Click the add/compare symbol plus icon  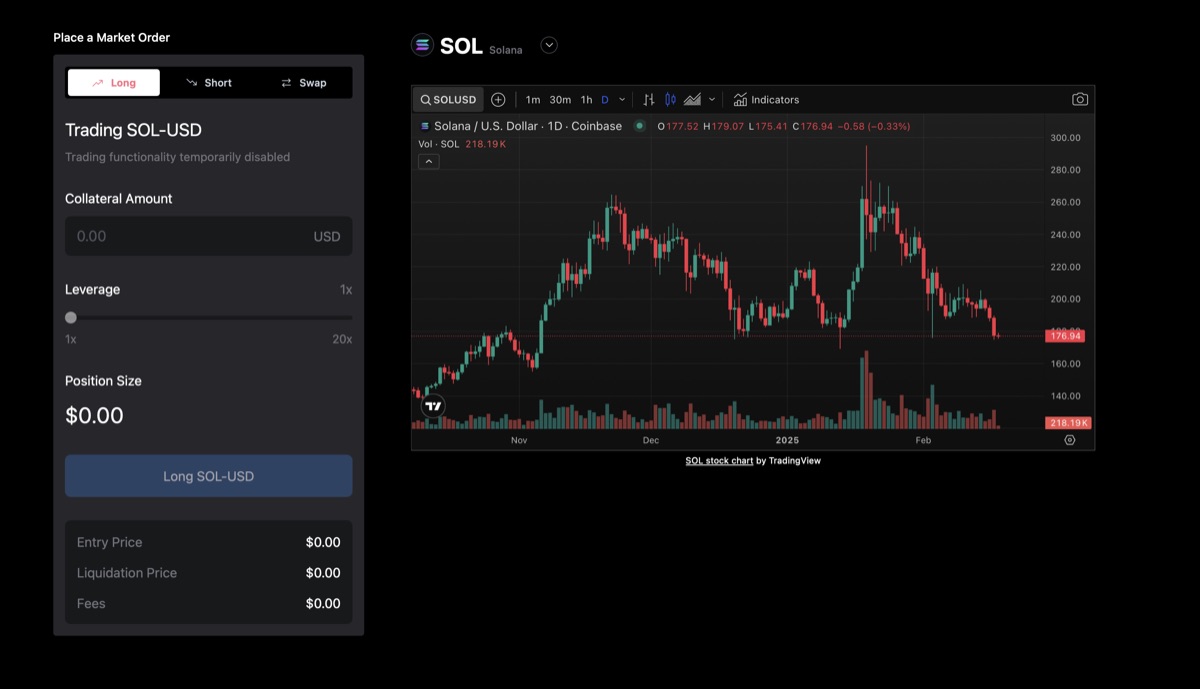tap(498, 100)
